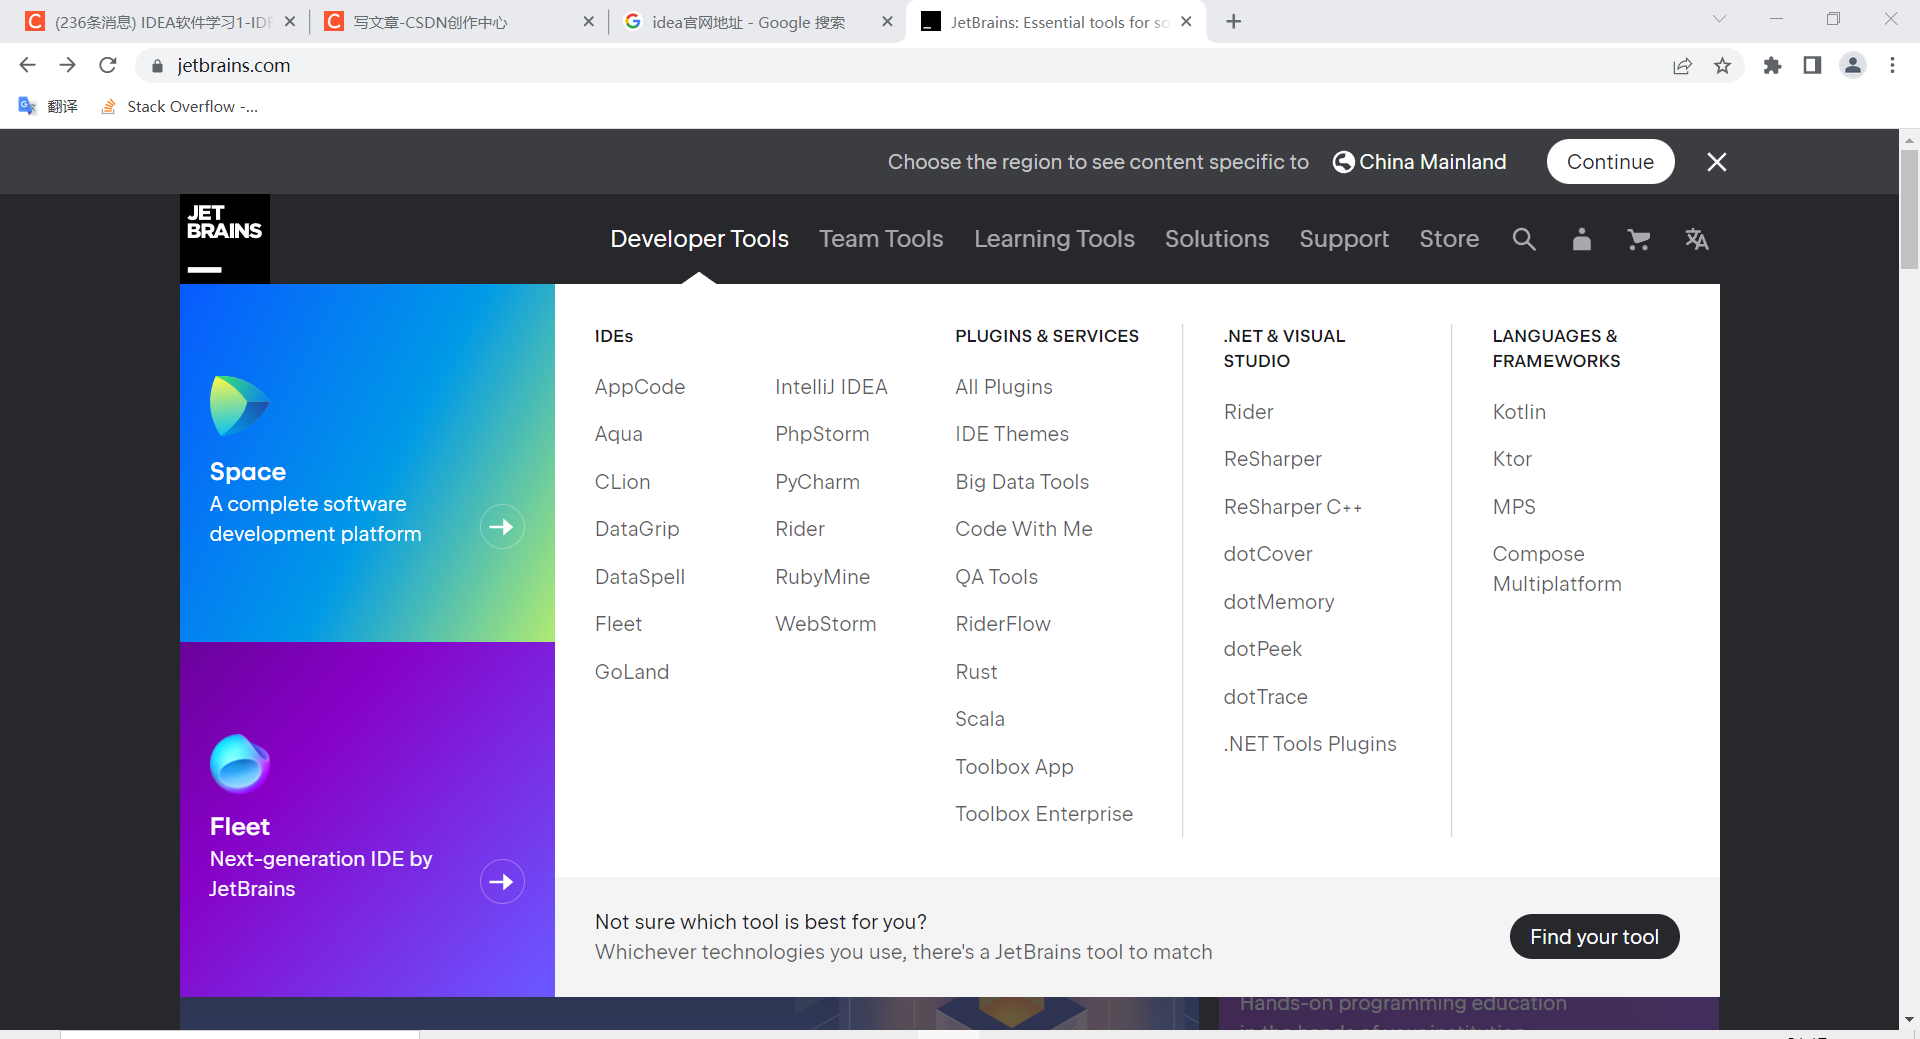Open Code With Me link
This screenshot has width=1920, height=1039.
pyautogui.click(x=1024, y=529)
